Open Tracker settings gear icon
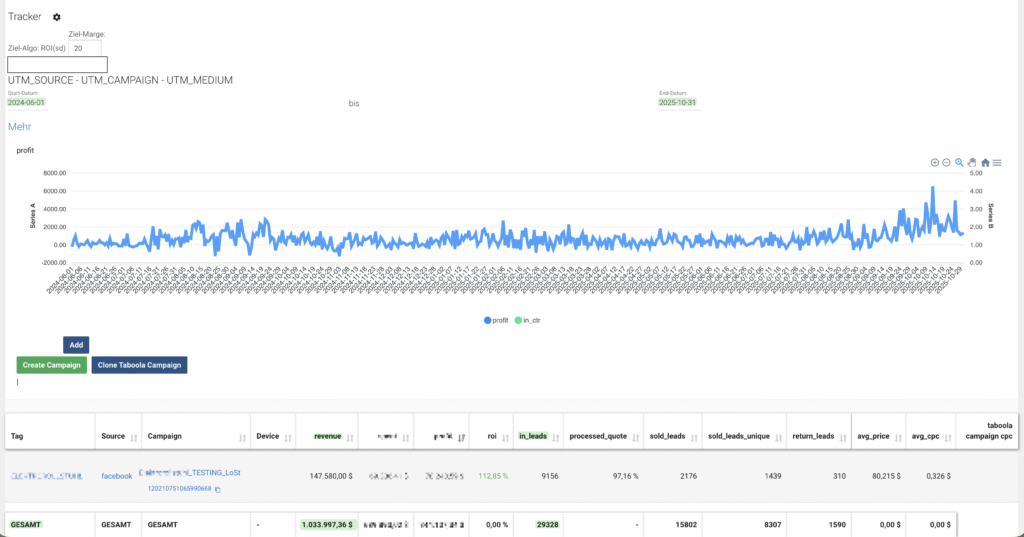 pos(57,17)
